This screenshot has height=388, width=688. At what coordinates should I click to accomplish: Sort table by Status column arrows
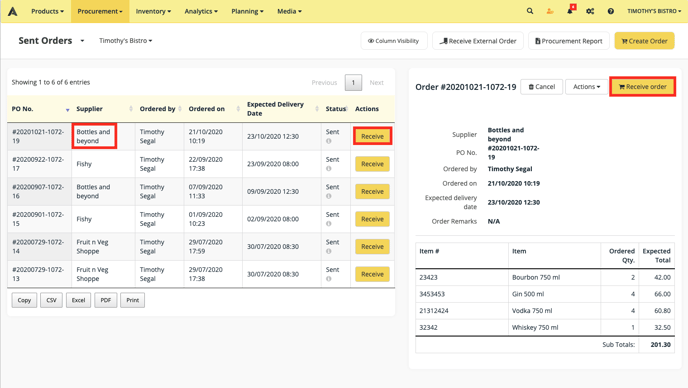[347, 109]
